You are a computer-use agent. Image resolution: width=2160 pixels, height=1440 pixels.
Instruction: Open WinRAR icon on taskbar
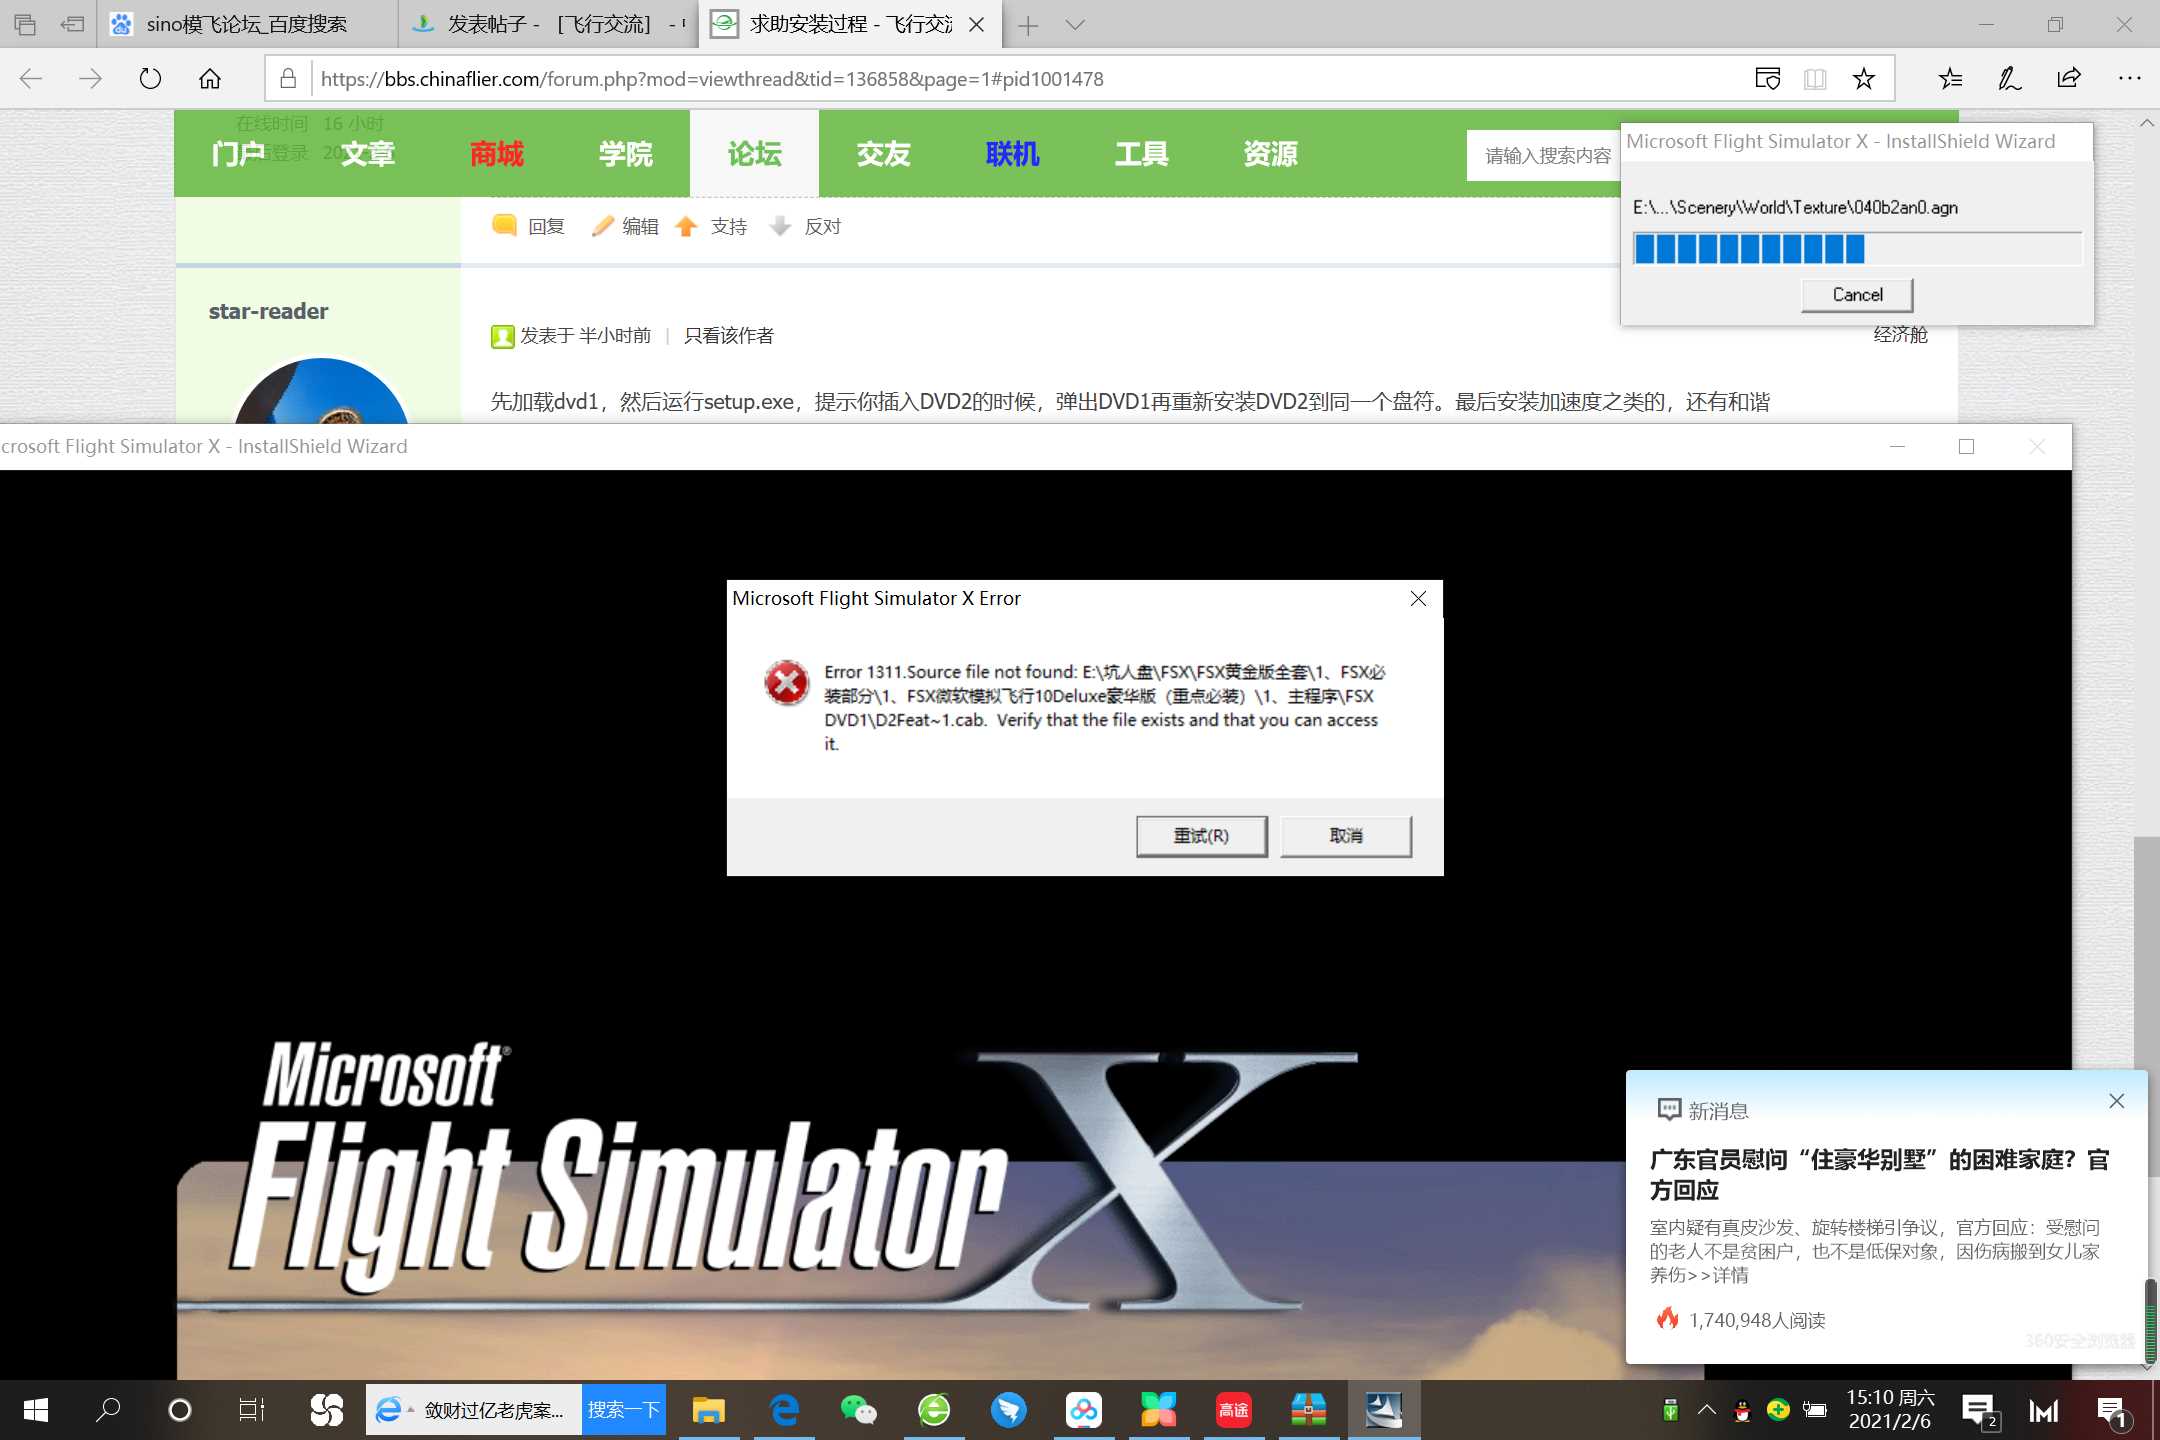point(1308,1410)
